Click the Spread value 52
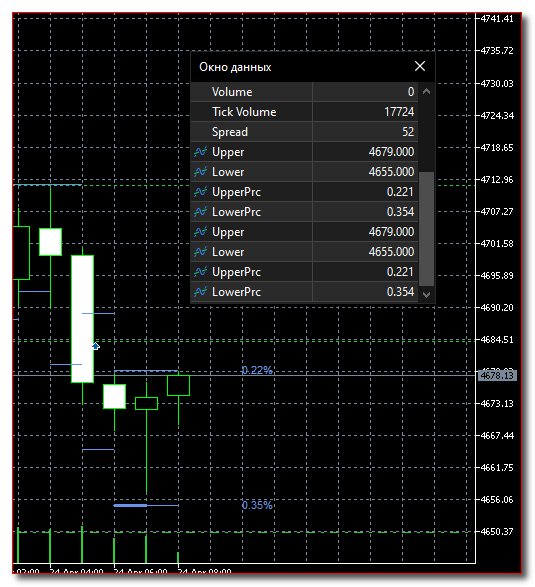 click(x=408, y=132)
